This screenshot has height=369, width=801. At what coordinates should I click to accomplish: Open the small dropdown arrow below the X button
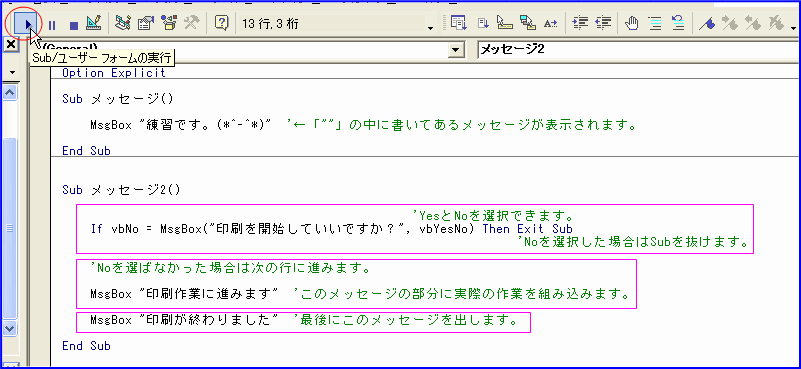12,73
